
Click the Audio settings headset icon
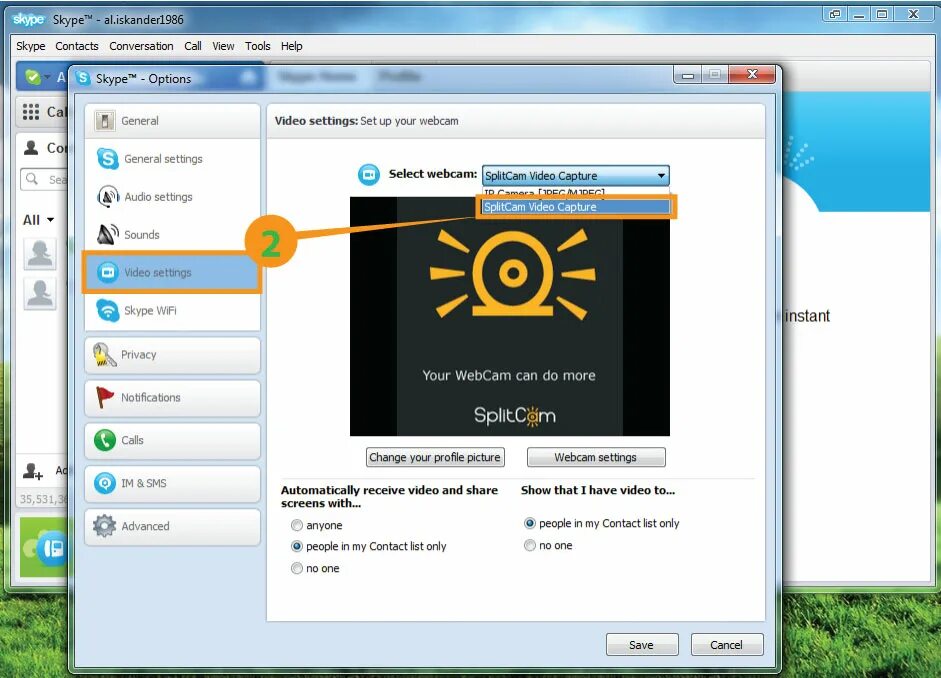(107, 197)
